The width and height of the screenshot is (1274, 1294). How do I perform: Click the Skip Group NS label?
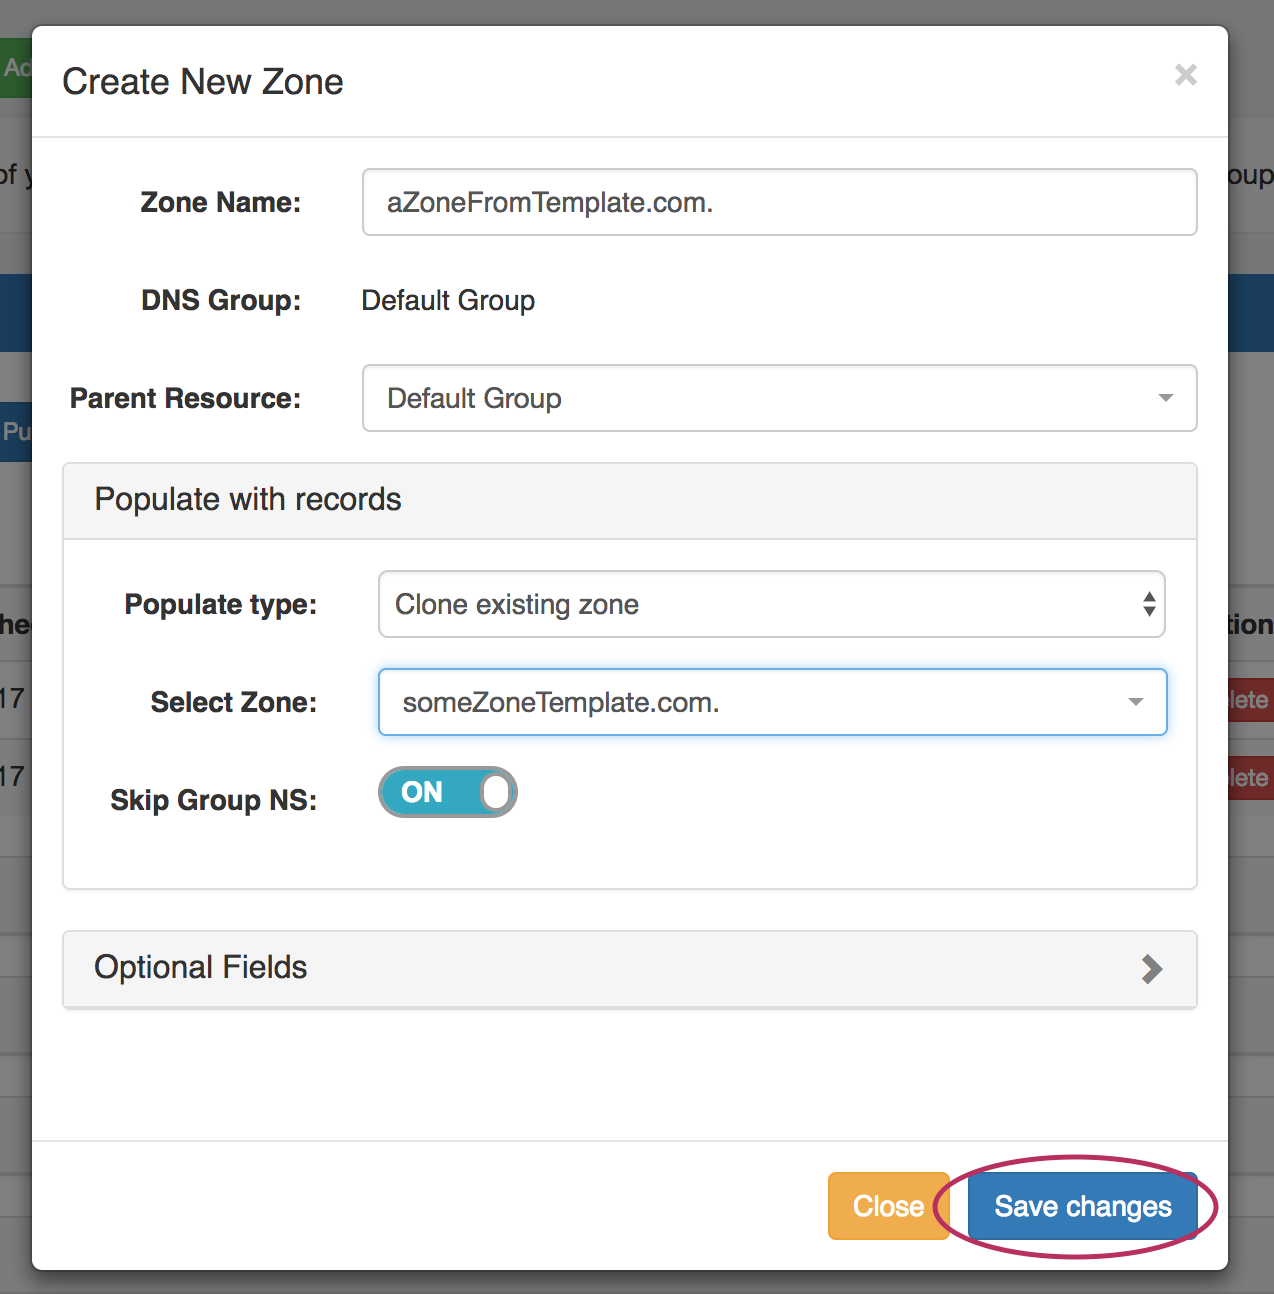pyautogui.click(x=213, y=800)
